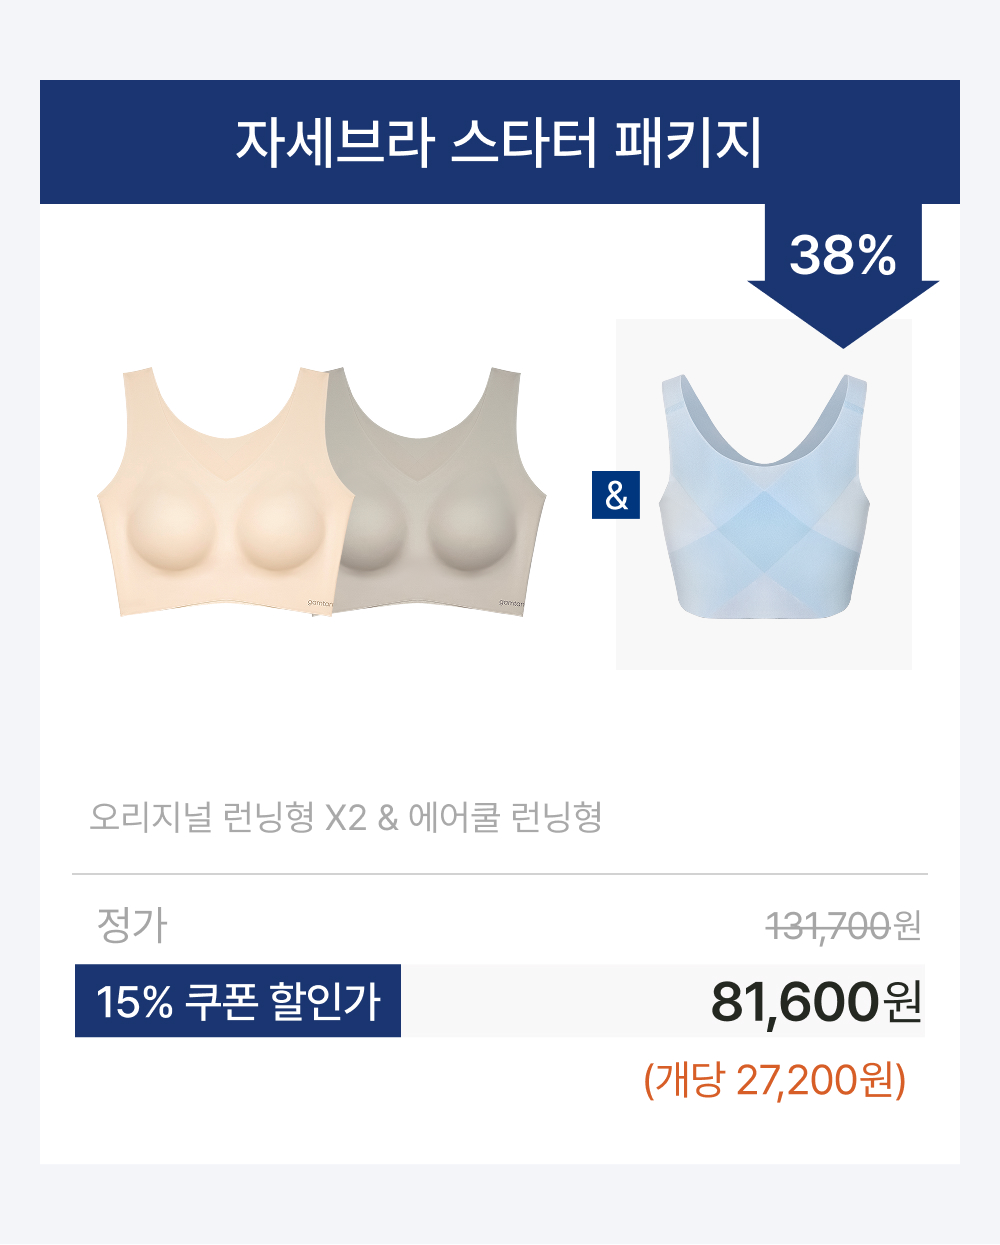Click the 정가 label
This screenshot has height=1245, width=1000.
[132, 924]
